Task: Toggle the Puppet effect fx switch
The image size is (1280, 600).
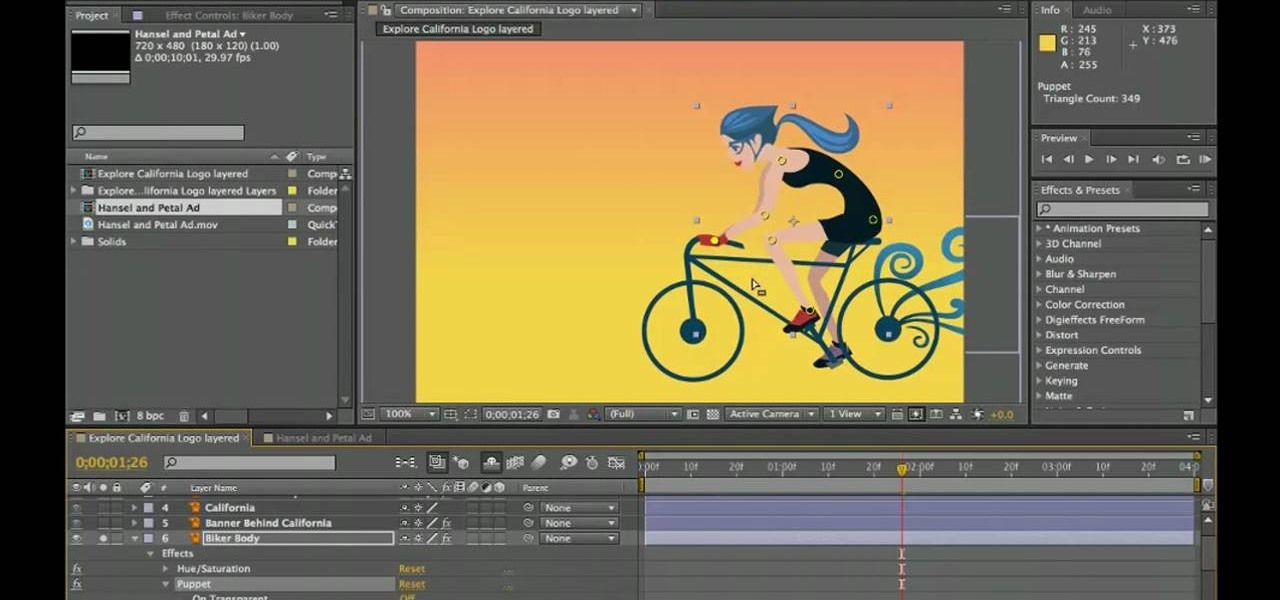Action: (x=76, y=584)
